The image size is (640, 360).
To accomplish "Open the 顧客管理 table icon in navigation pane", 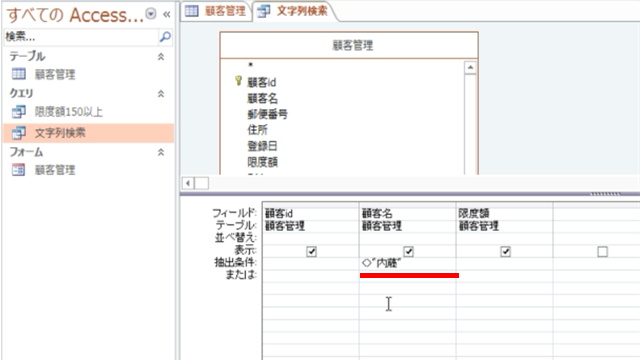I will tap(19, 74).
